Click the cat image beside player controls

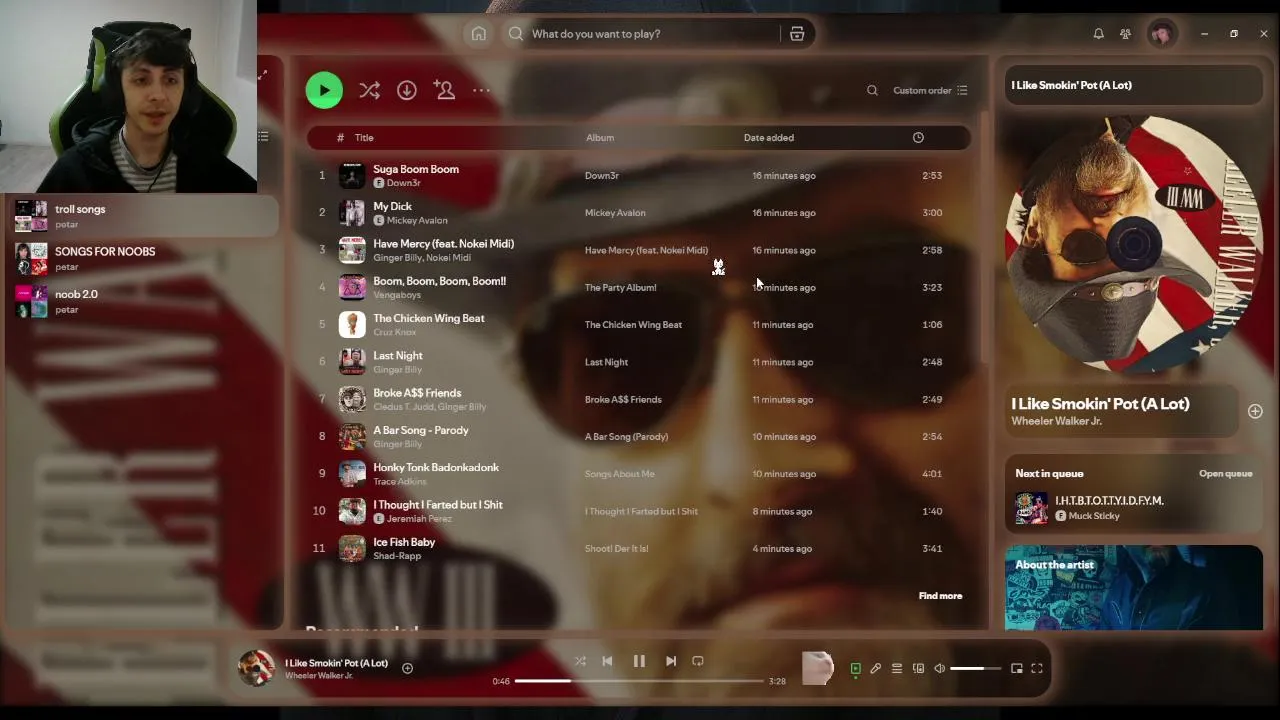click(818, 668)
